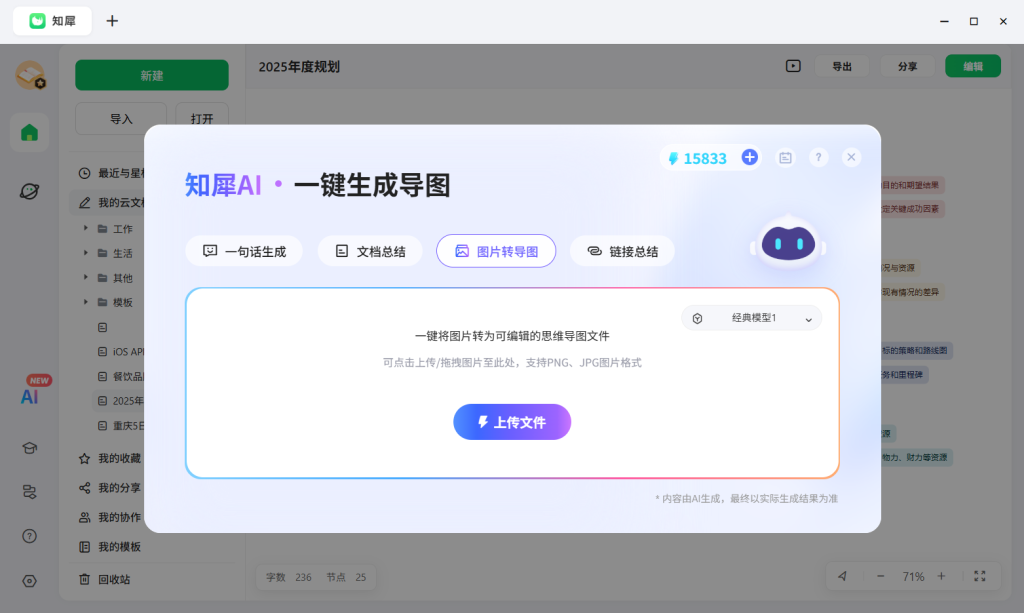Open the settings hexagon sidebar icon
1024x613 pixels.
pos(29,581)
